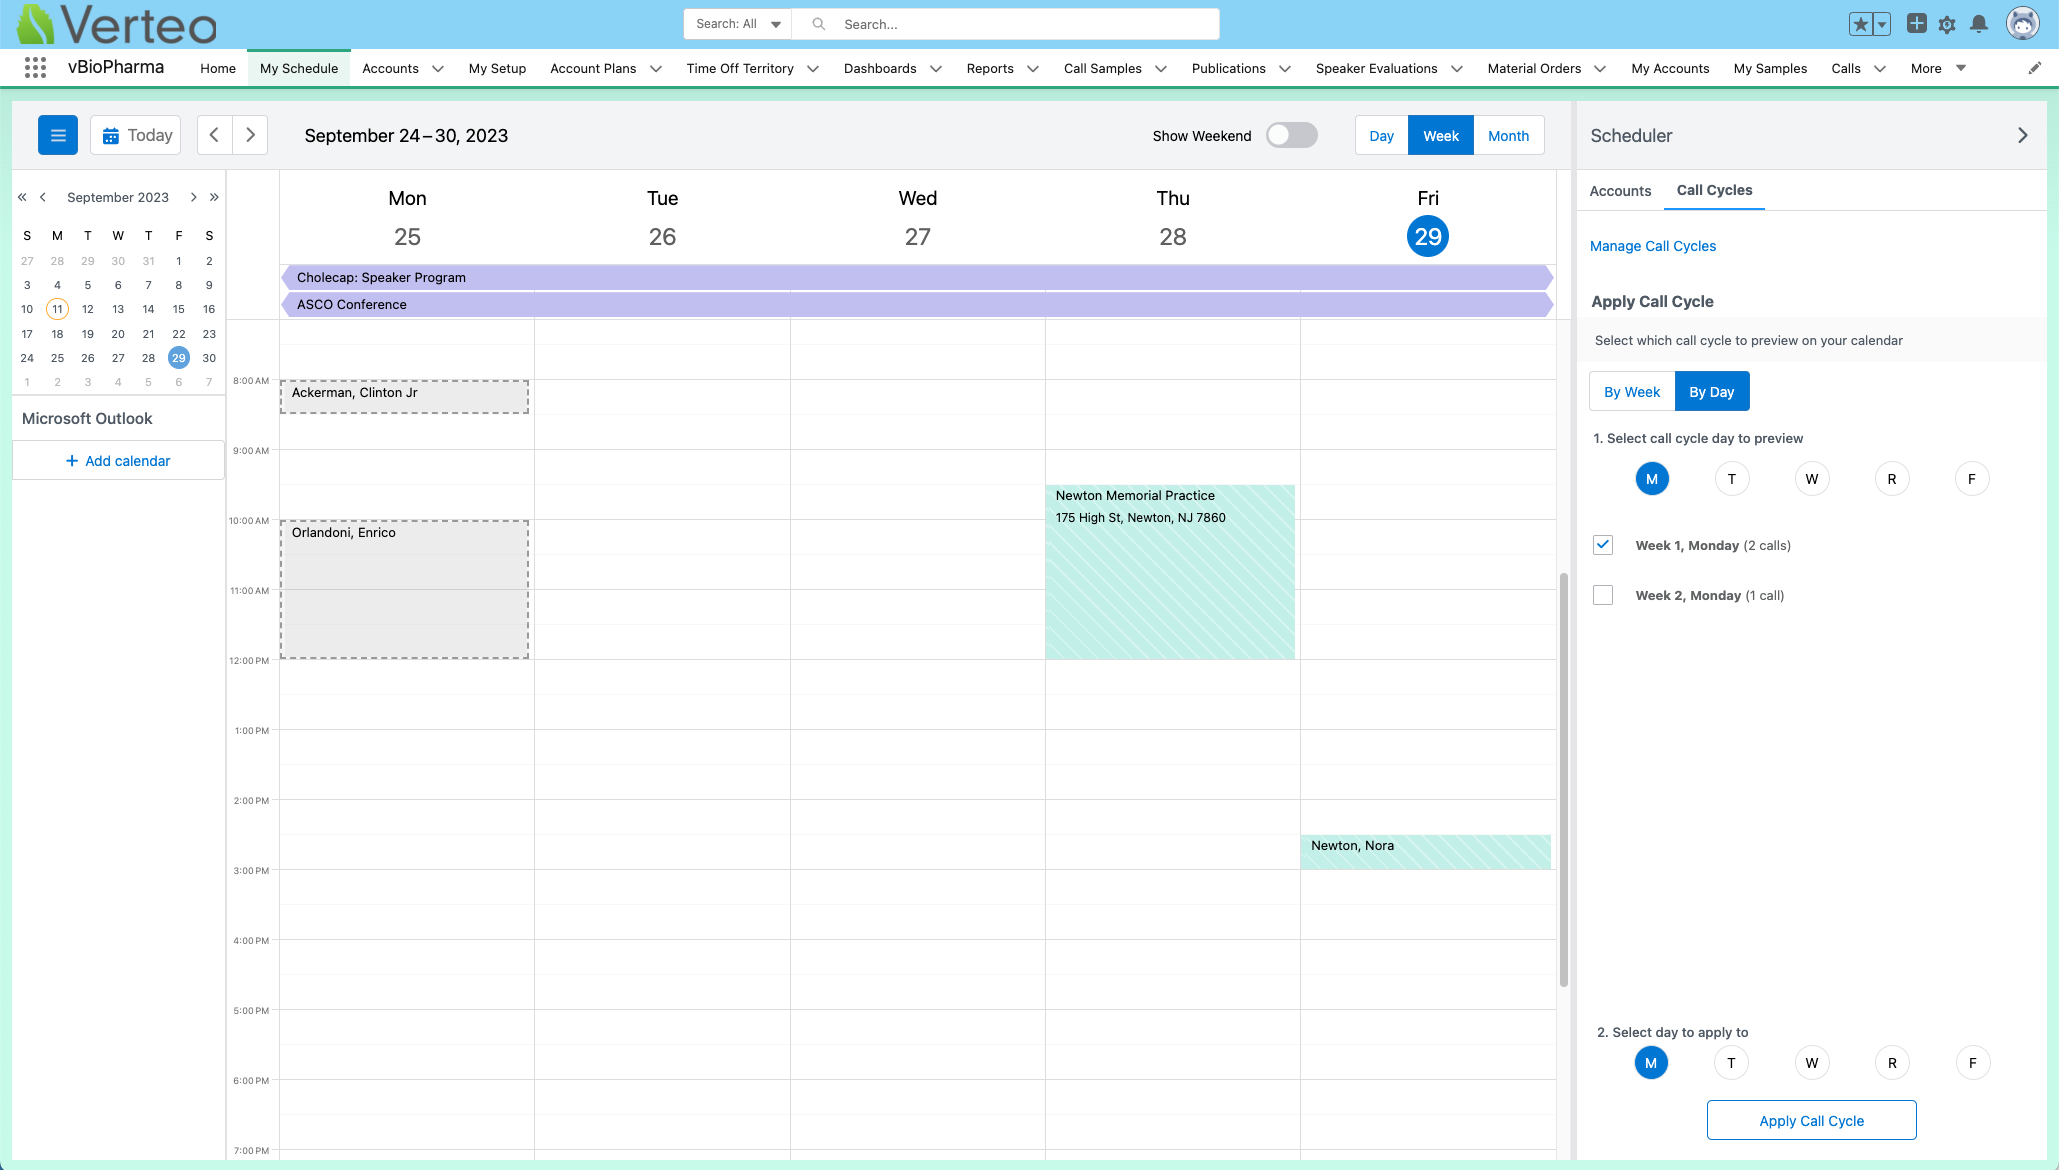Open notifications bell
Screen dimensions: 2059x1170
pos(1979,23)
